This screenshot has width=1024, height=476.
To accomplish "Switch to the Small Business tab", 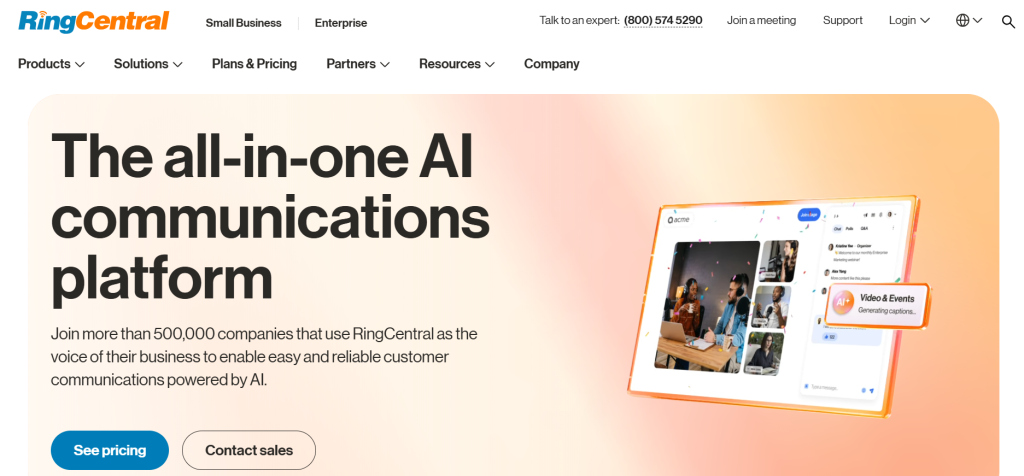I will [244, 23].
